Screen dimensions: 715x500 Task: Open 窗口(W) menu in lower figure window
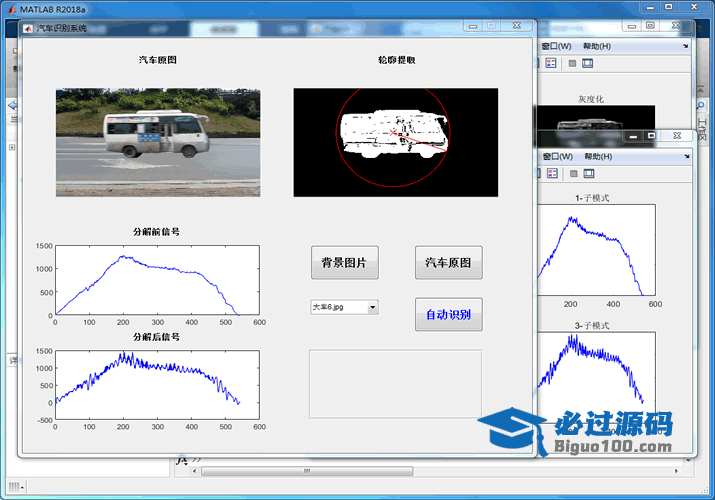[556, 156]
